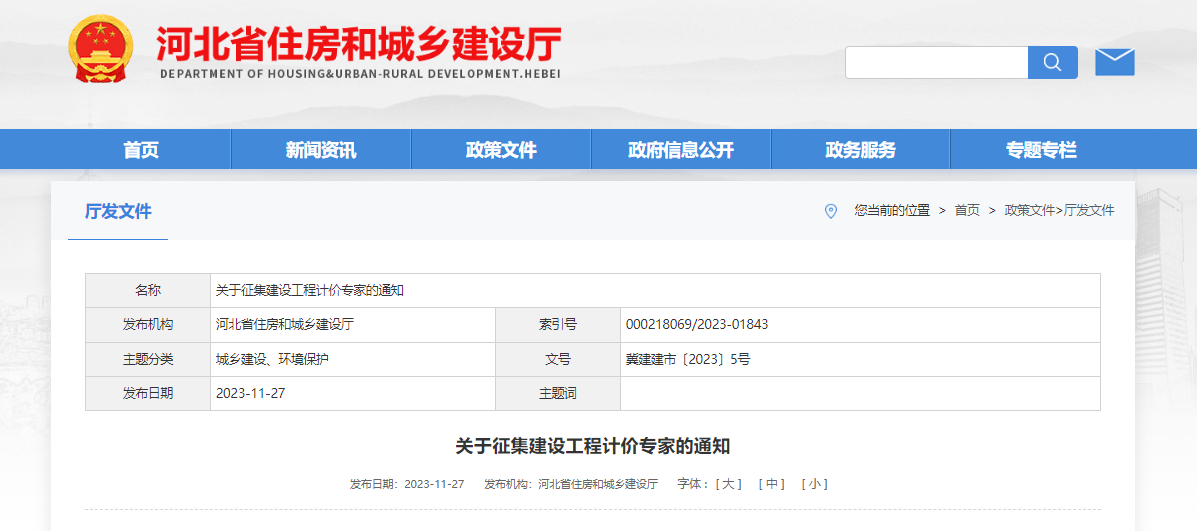Open the 专题专栏 navigation menu
This screenshot has width=1197, height=531.
point(1041,150)
